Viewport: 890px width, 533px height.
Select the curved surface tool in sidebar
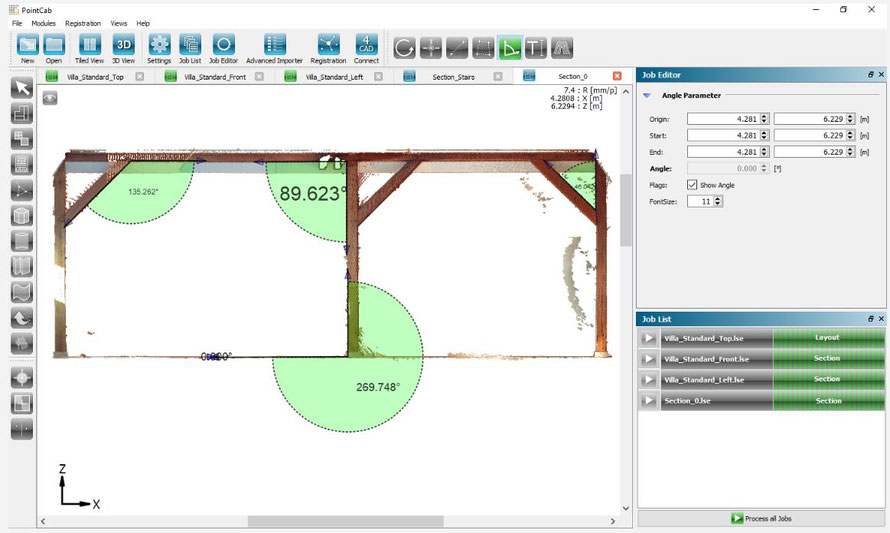[22, 292]
